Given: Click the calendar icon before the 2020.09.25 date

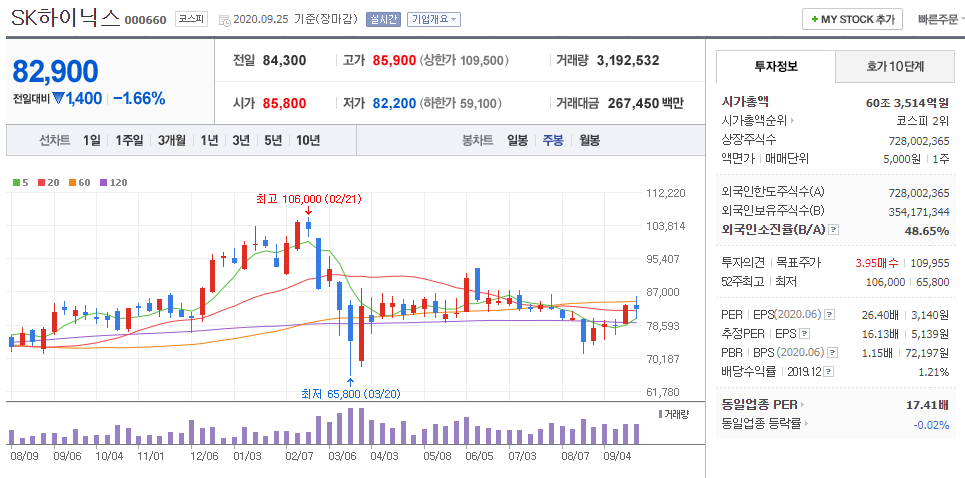Looking at the screenshot, I should pyautogui.click(x=223, y=20).
